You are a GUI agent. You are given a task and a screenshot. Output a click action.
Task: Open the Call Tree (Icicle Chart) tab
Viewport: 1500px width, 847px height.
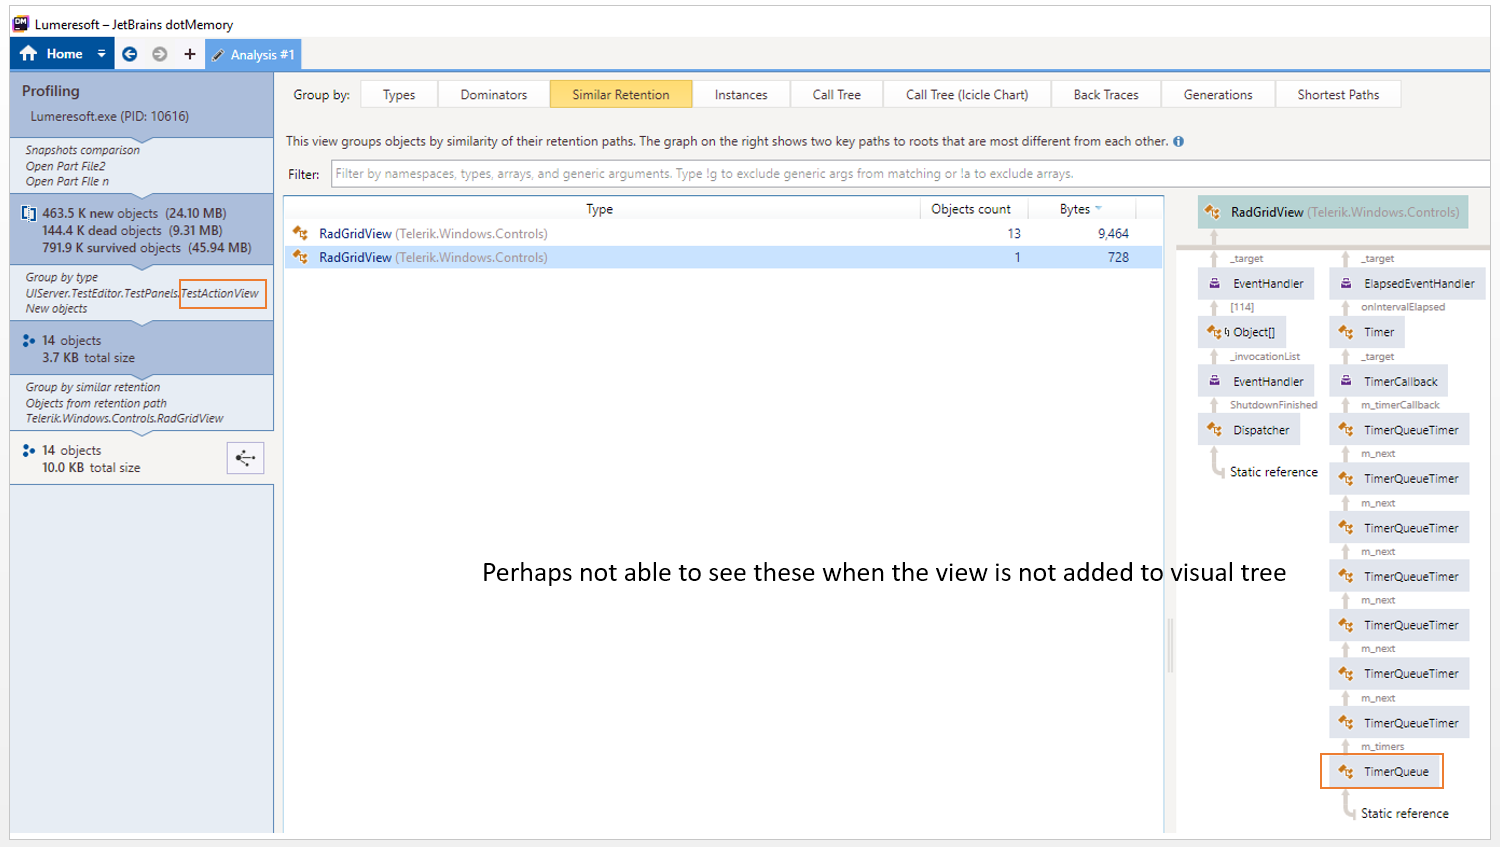[x=967, y=94]
